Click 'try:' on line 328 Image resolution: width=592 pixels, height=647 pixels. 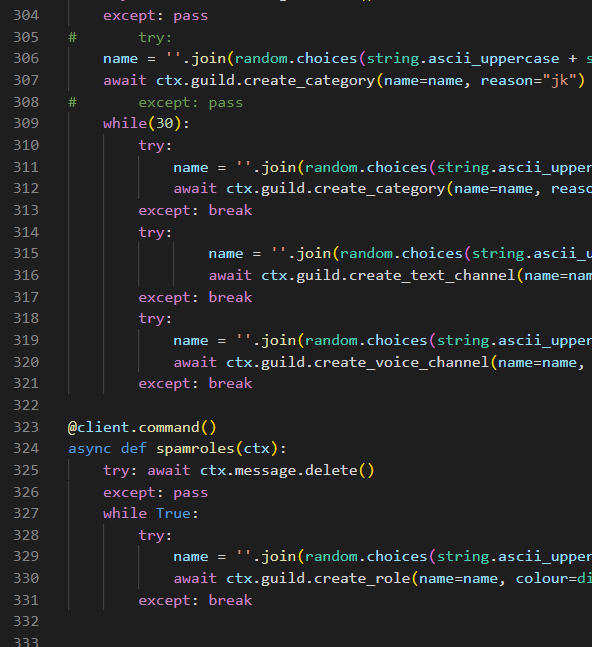tap(155, 535)
